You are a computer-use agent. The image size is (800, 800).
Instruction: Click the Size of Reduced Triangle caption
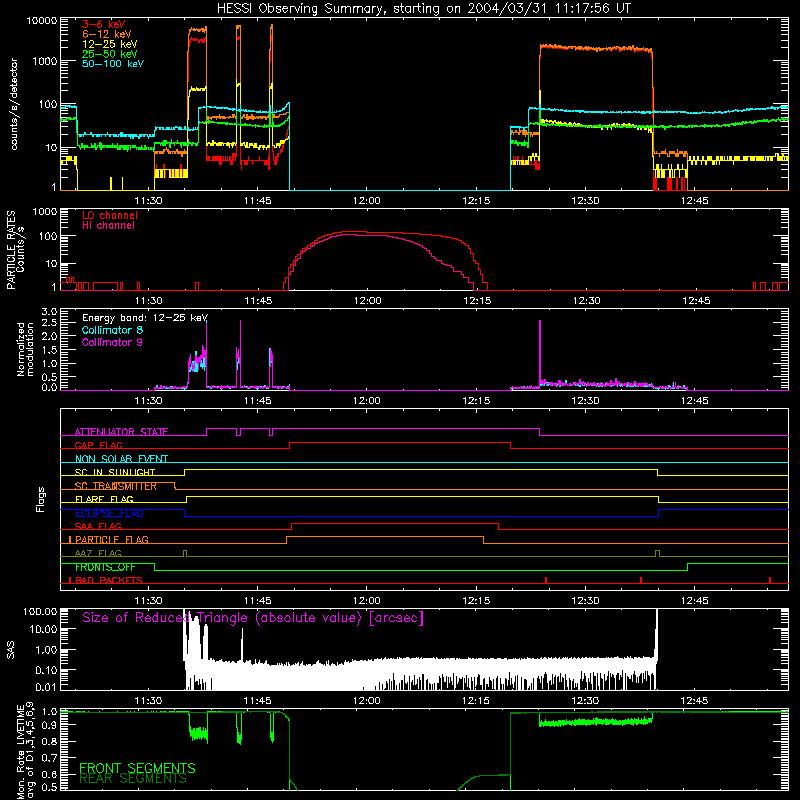pos(253,618)
